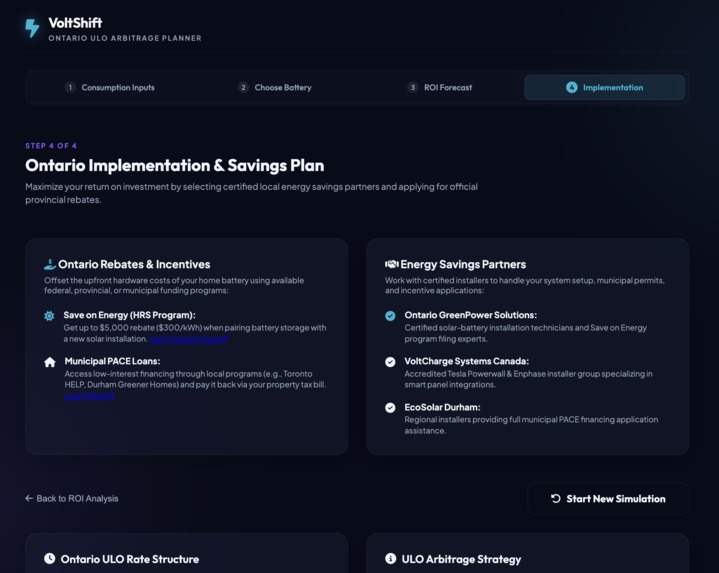
Task: Click the Ontario GreenPower Solutions check icon
Action: [x=390, y=315]
